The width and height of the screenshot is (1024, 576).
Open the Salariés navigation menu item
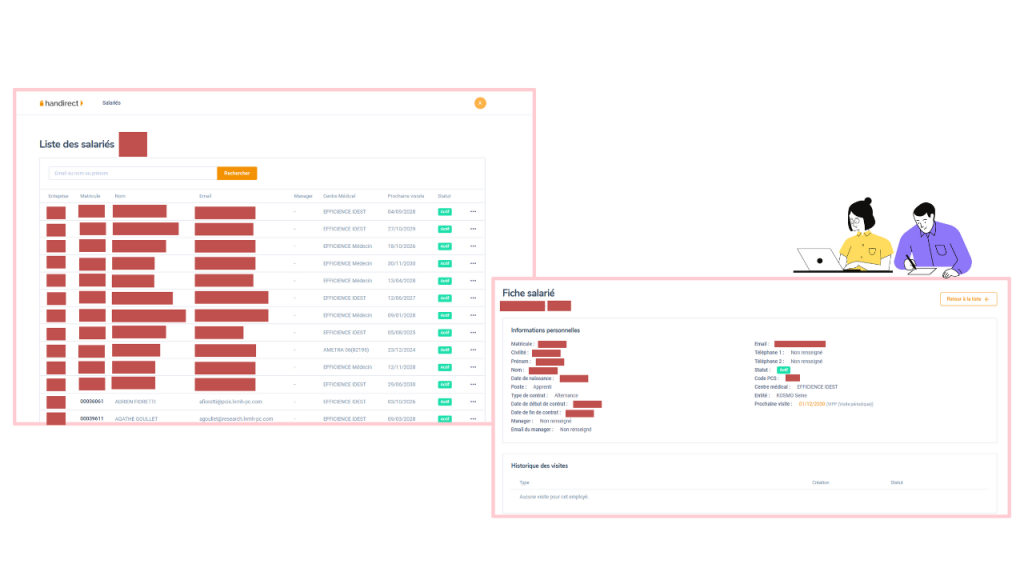pos(111,103)
